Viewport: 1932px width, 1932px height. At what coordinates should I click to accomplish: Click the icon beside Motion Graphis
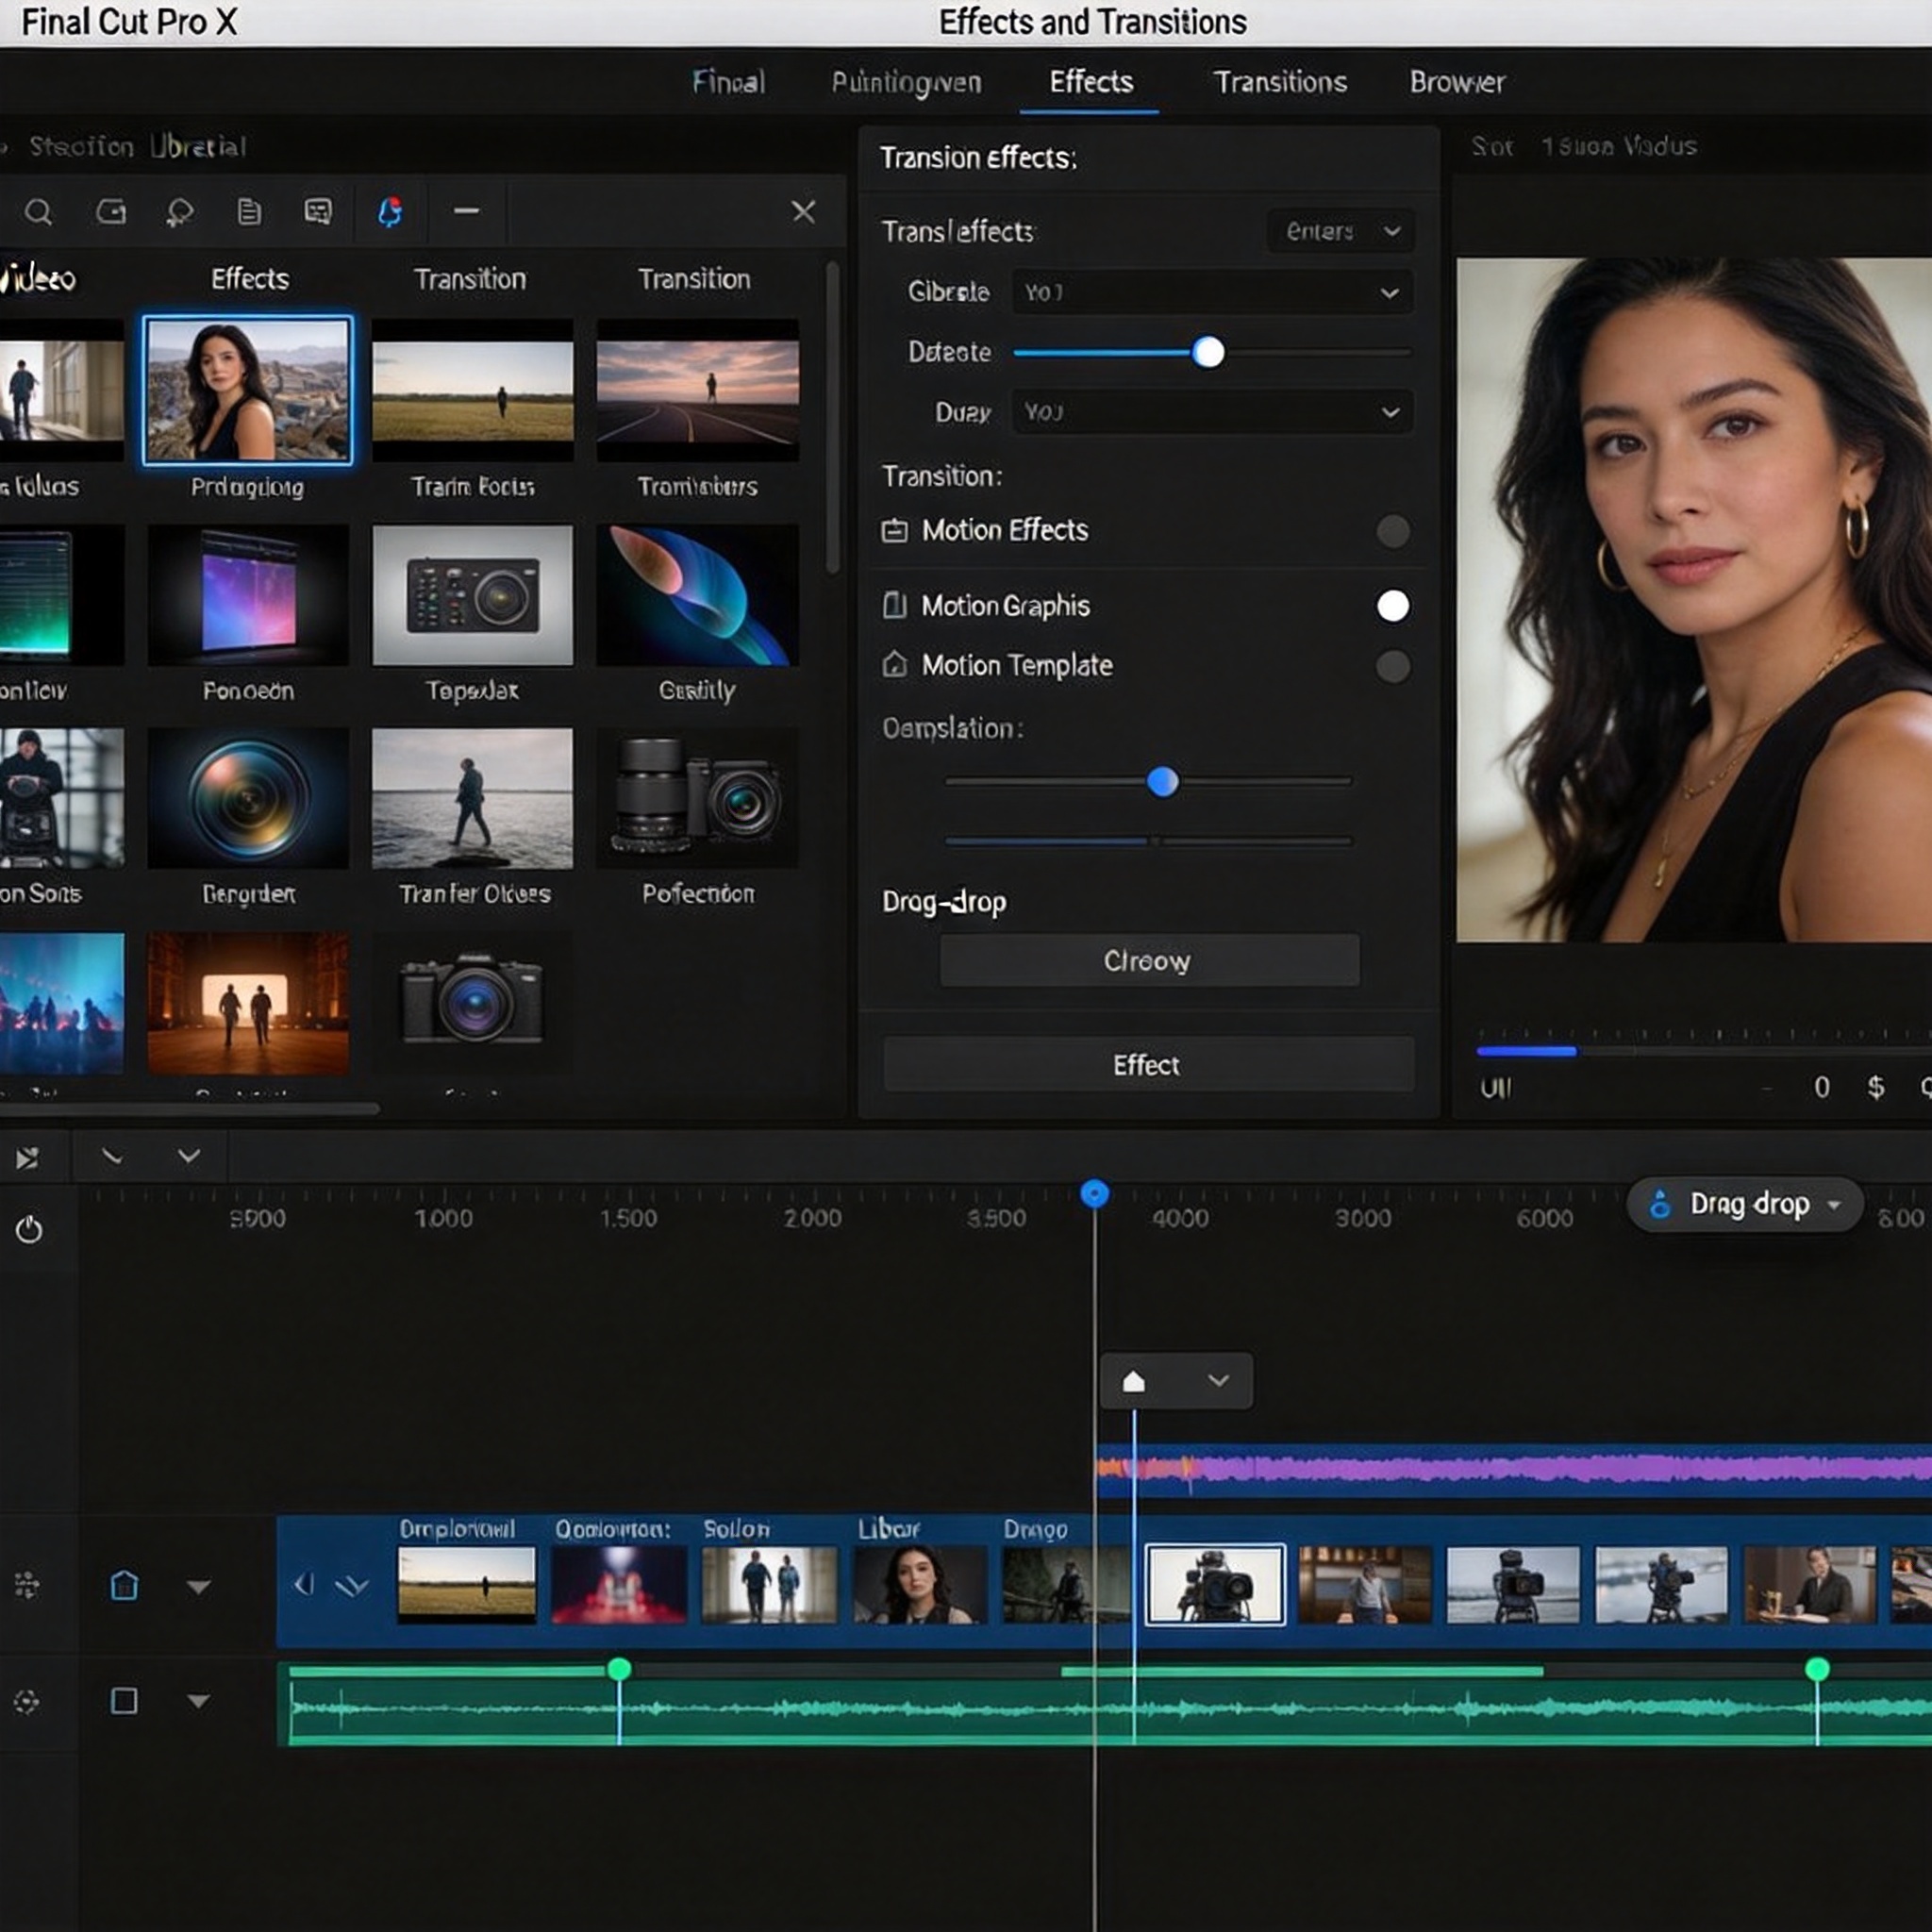click(x=894, y=605)
